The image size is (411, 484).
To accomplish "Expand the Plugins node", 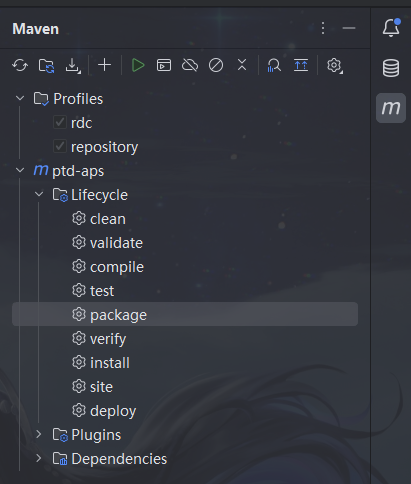I will [x=39, y=434].
